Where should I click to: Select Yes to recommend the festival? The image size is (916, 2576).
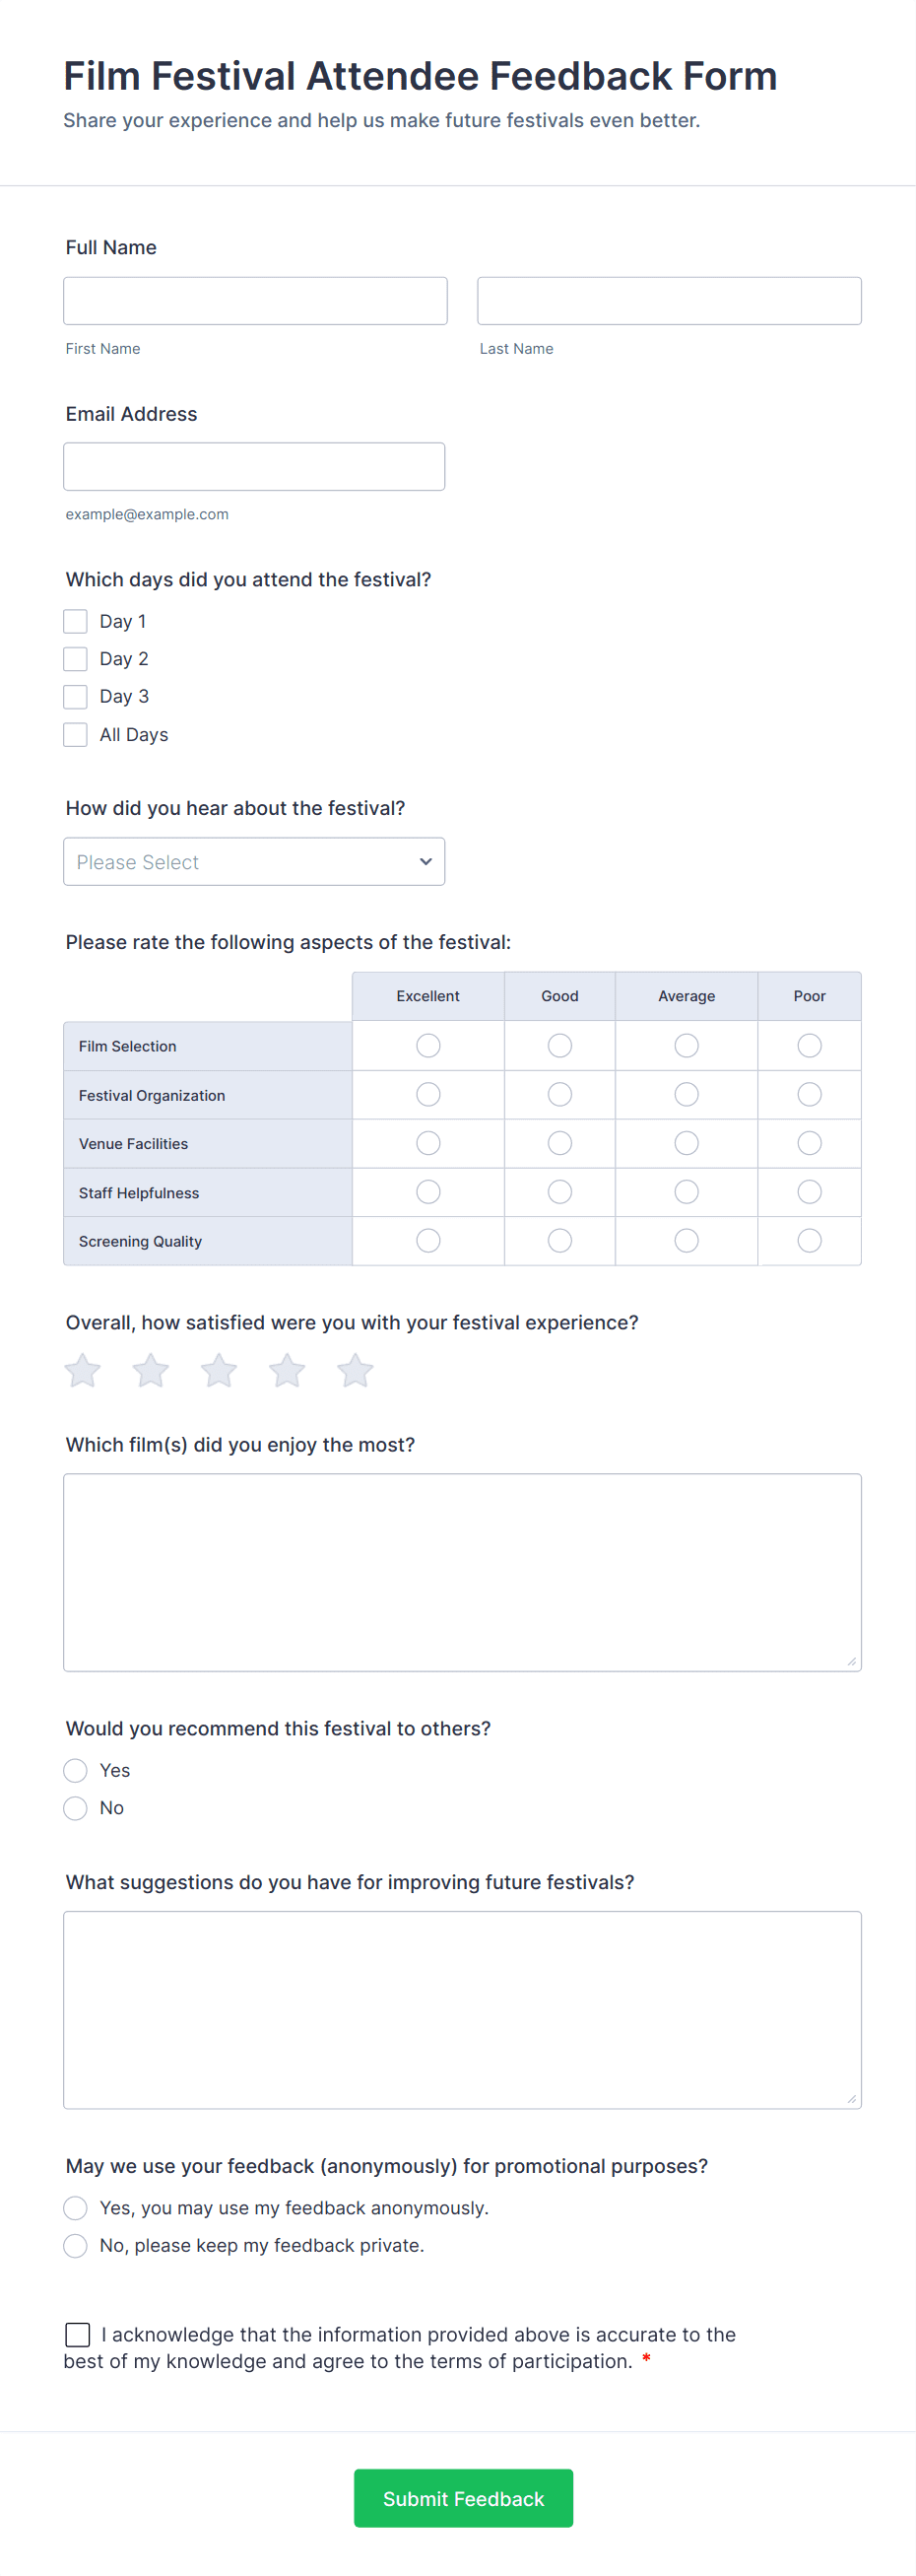pos(76,1771)
